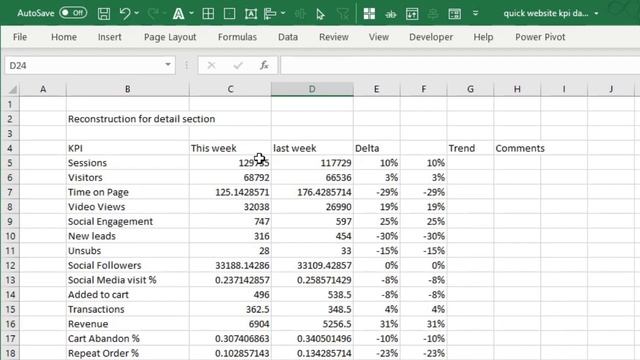Open the Formulas tab

pyautogui.click(x=237, y=37)
